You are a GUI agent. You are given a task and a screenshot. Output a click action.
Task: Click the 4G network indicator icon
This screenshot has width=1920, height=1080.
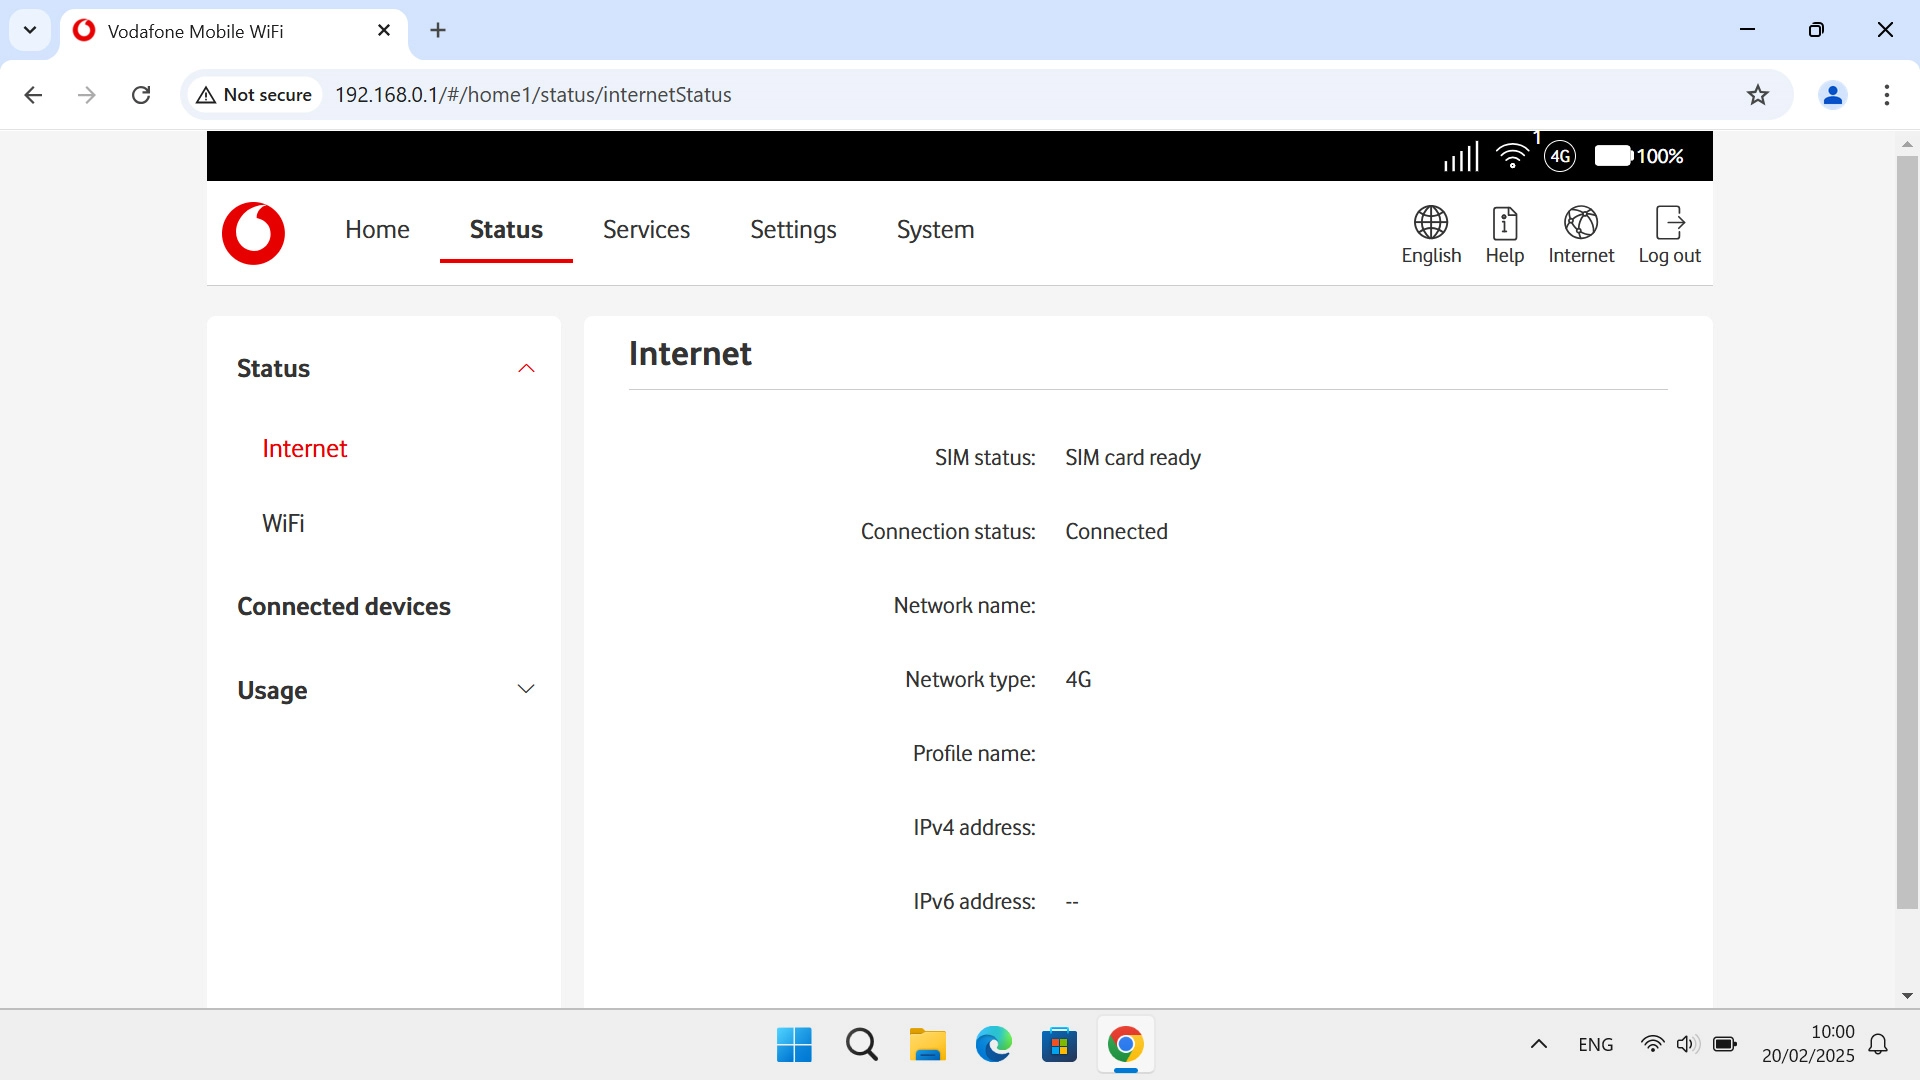coord(1559,156)
